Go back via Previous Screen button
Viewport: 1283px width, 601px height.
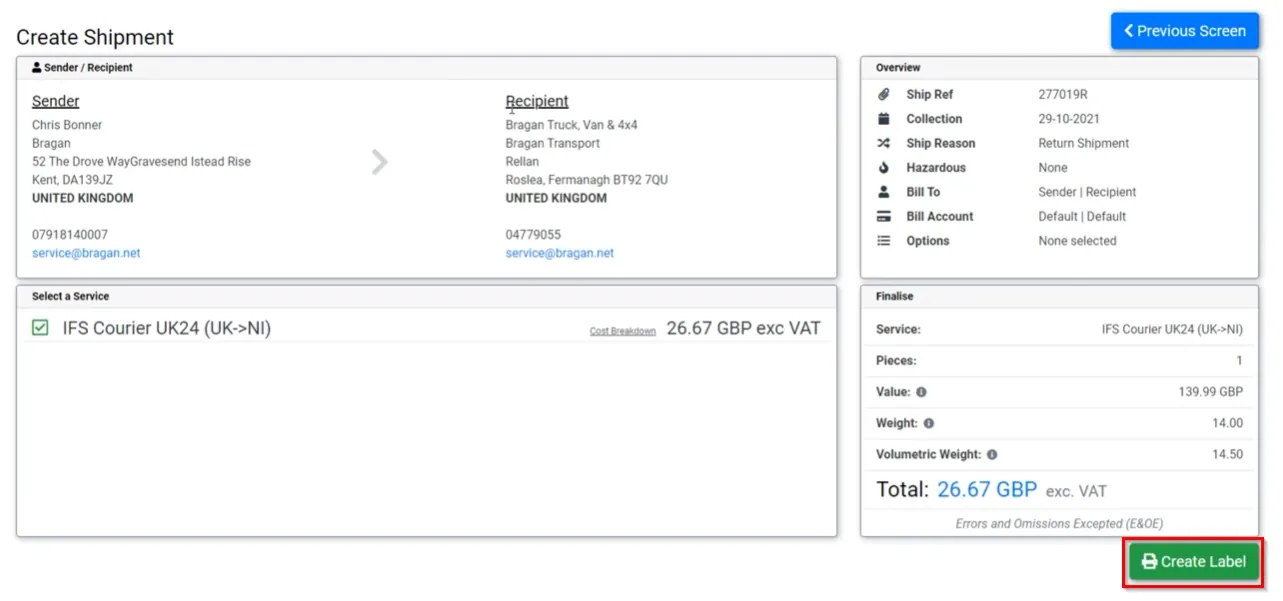coord(1185,31)
